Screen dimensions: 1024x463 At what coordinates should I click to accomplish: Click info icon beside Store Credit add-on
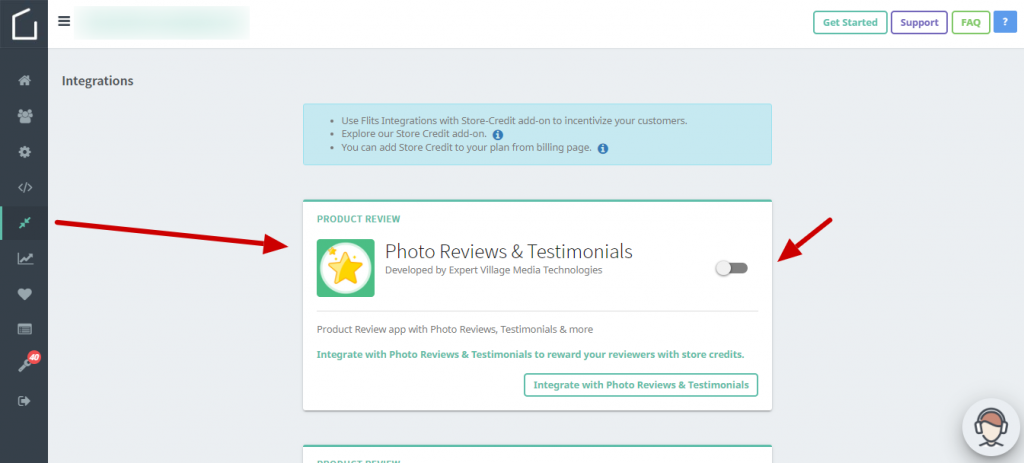pyautogui.click(x=498, y=135)
